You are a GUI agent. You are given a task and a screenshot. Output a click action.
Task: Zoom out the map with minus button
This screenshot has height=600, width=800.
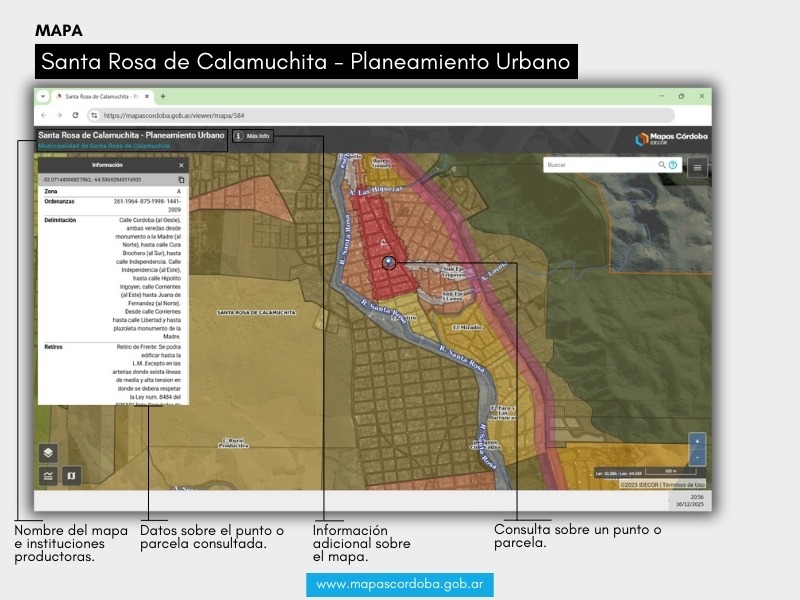coord(697,458)
